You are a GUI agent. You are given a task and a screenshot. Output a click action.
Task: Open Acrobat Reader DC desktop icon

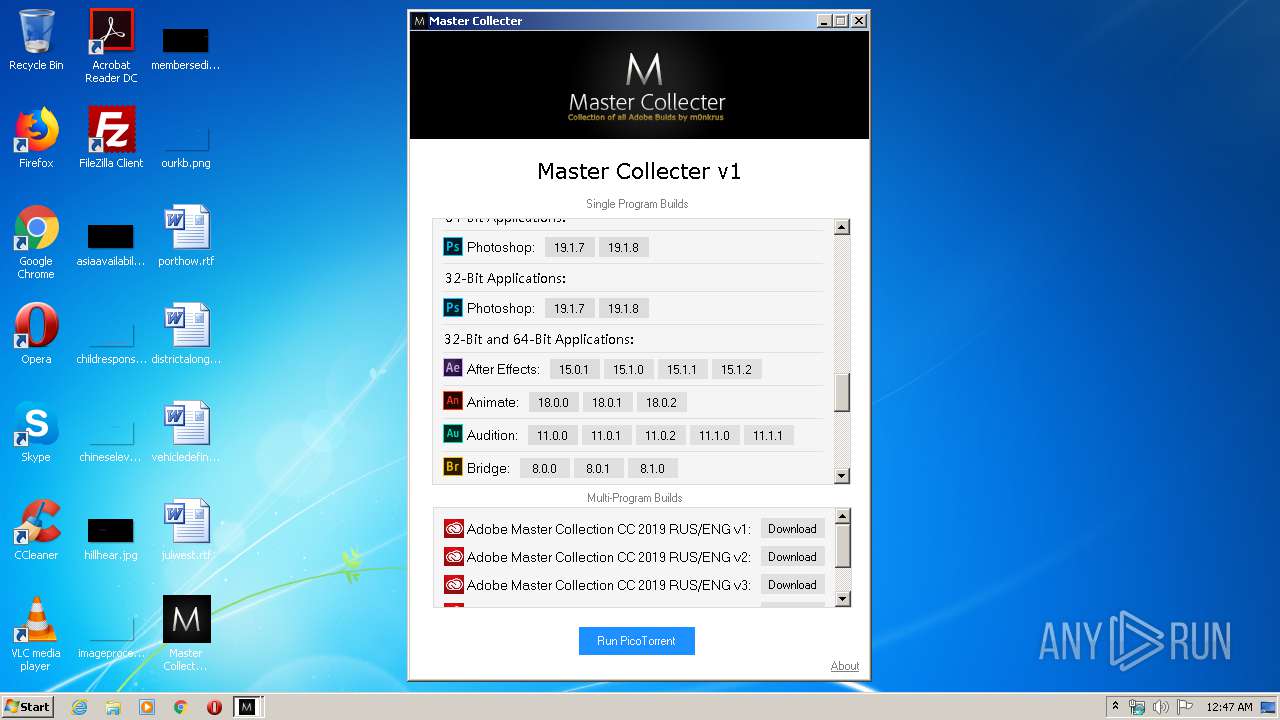click(111, 46)
